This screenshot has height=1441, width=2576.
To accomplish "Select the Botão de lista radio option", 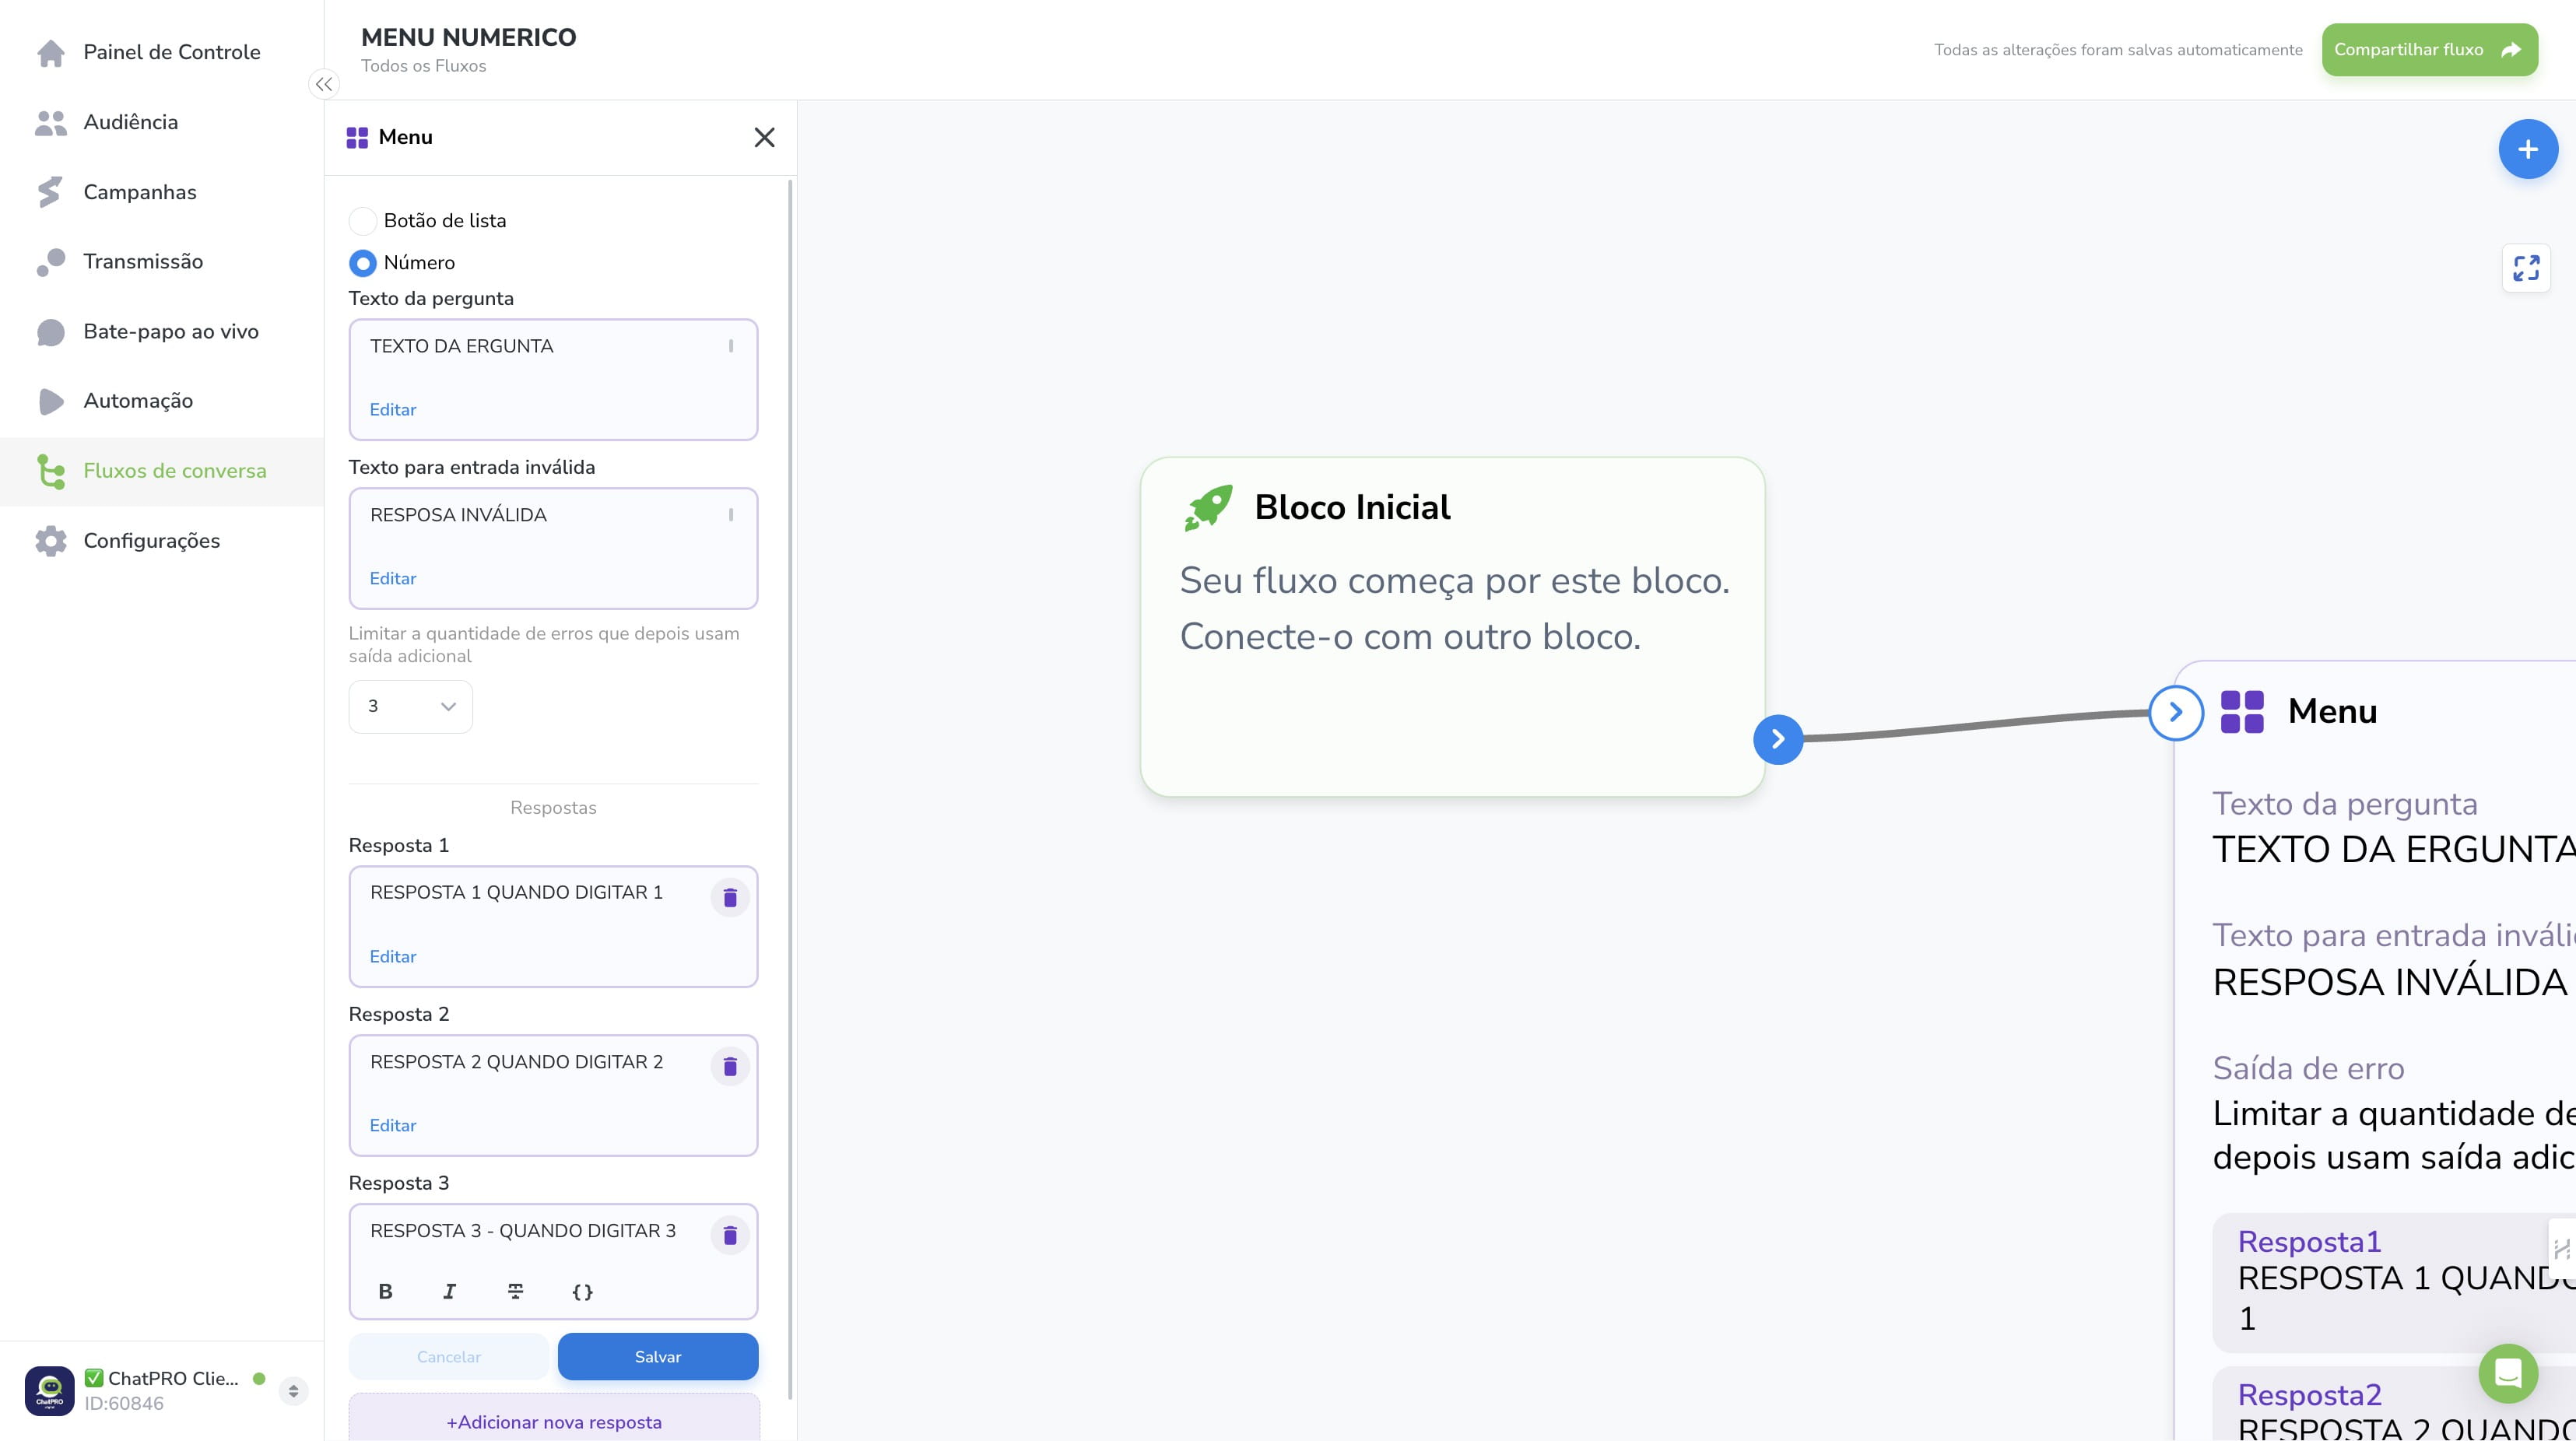I will coord(362,221).
